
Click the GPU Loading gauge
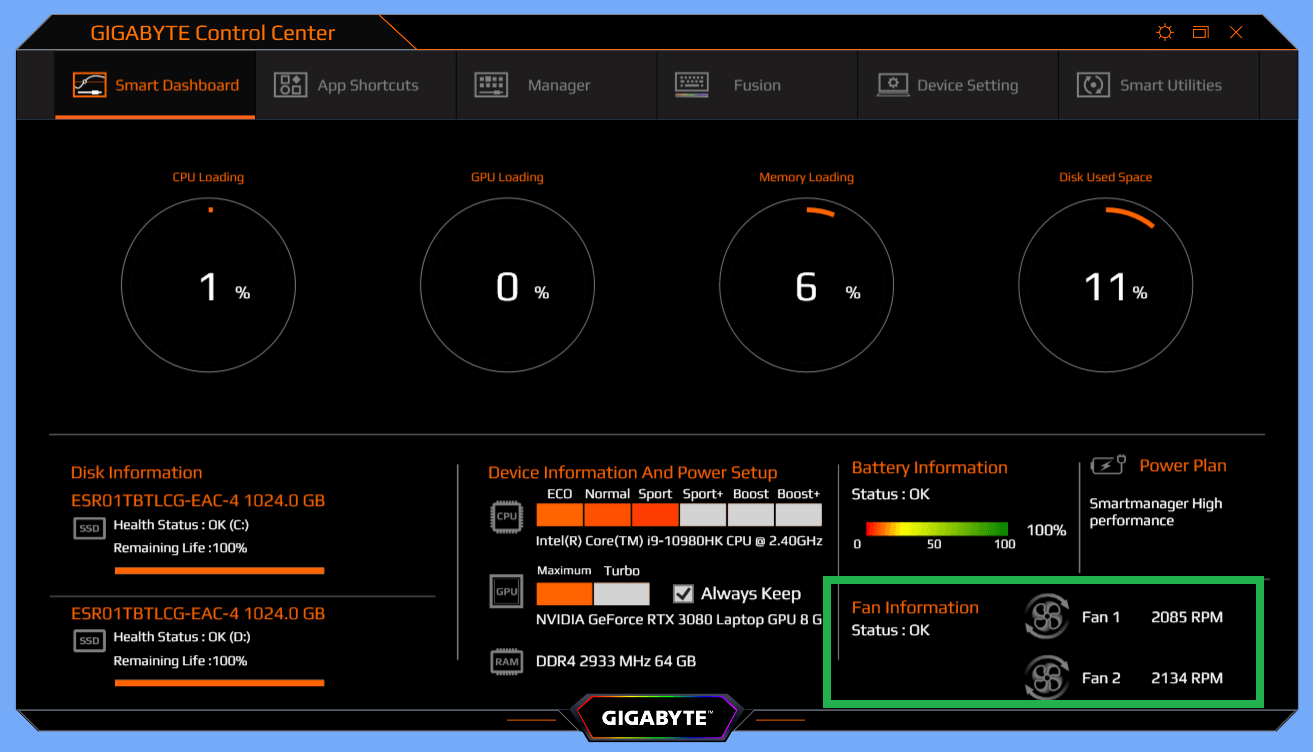507,287
